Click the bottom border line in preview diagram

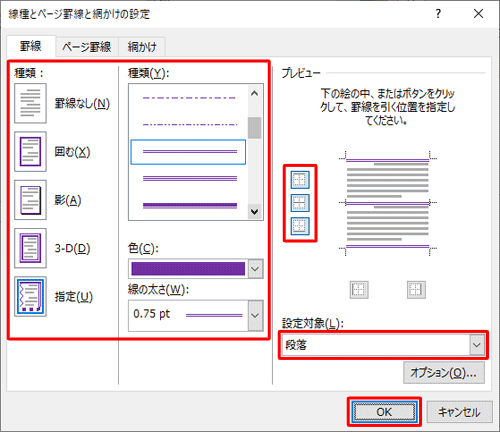coord(388,247)
